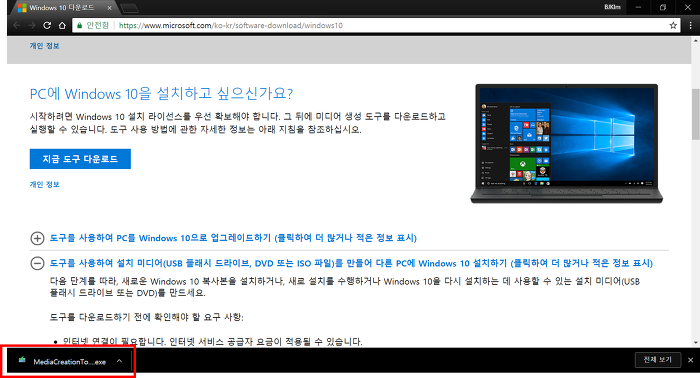Collapse the minus icon for installation media section
The image size is (700, 378).
click(x=37, y=263)
